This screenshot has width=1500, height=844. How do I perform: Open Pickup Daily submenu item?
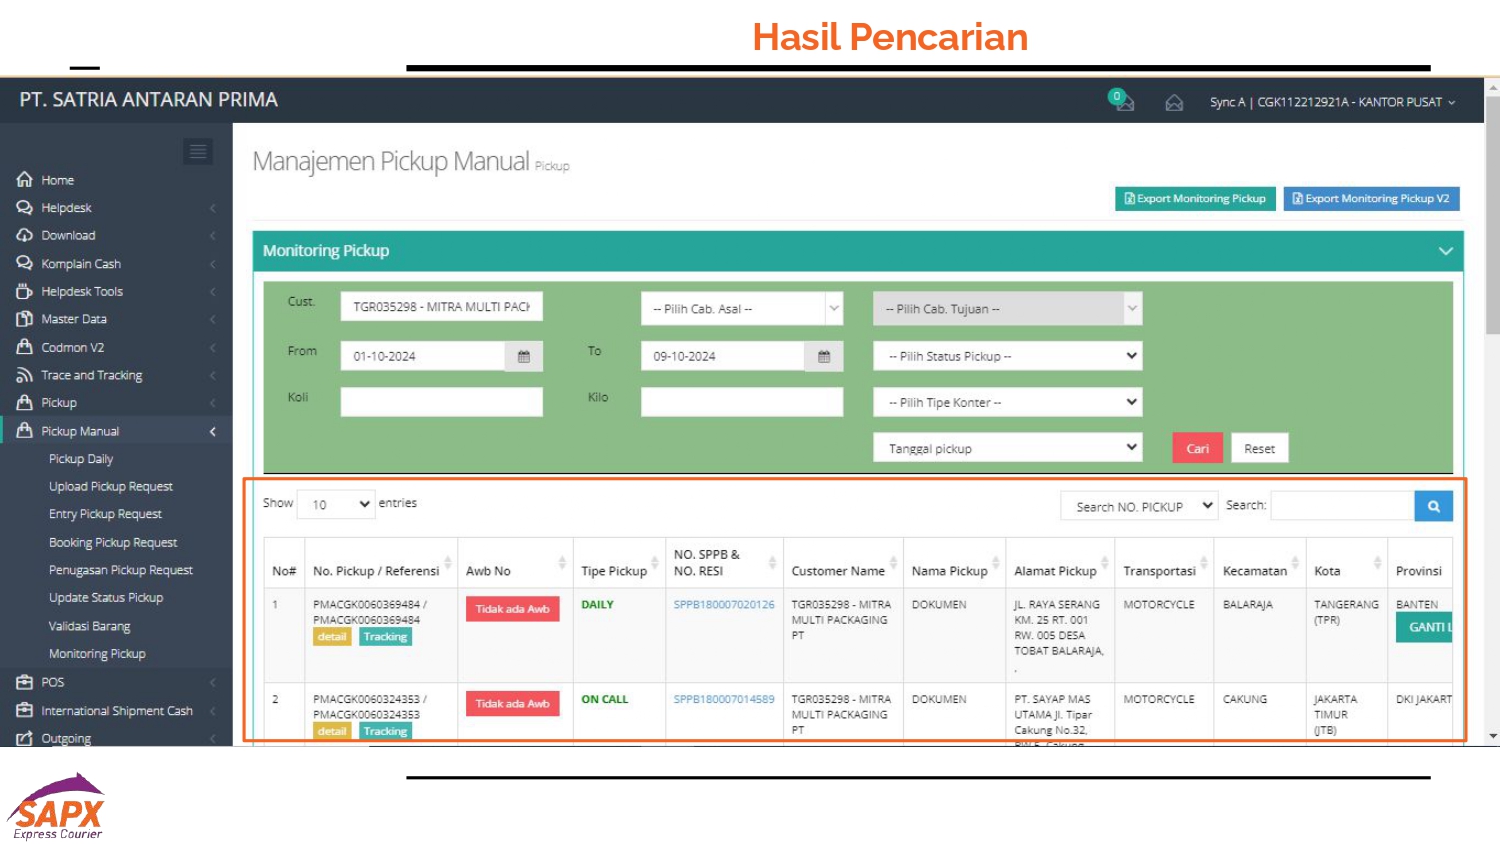[x=81, y=459]
